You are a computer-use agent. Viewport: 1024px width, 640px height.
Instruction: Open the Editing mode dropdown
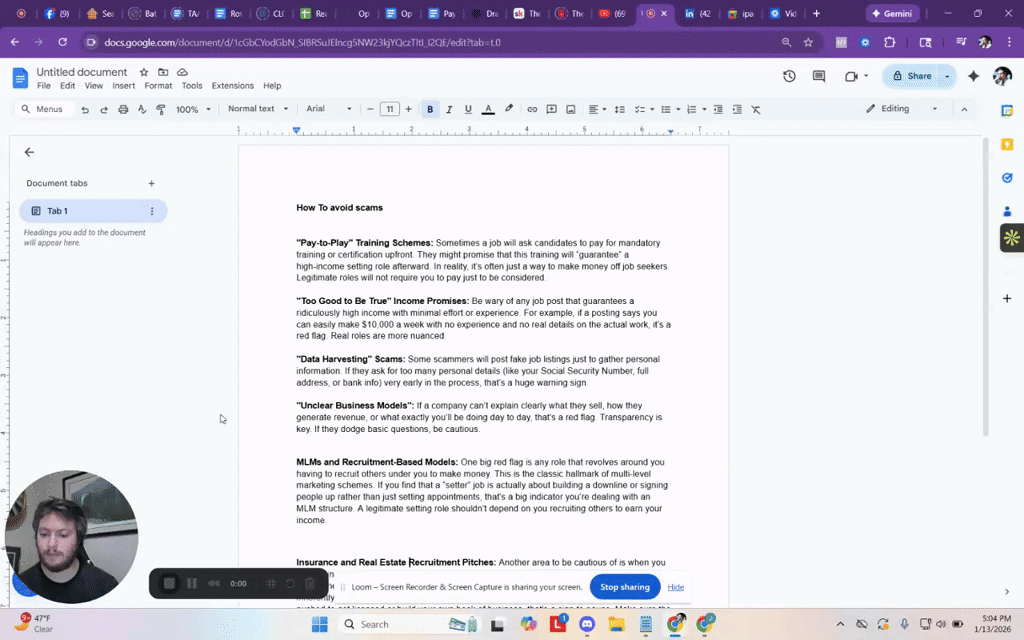tap(901, 109)
